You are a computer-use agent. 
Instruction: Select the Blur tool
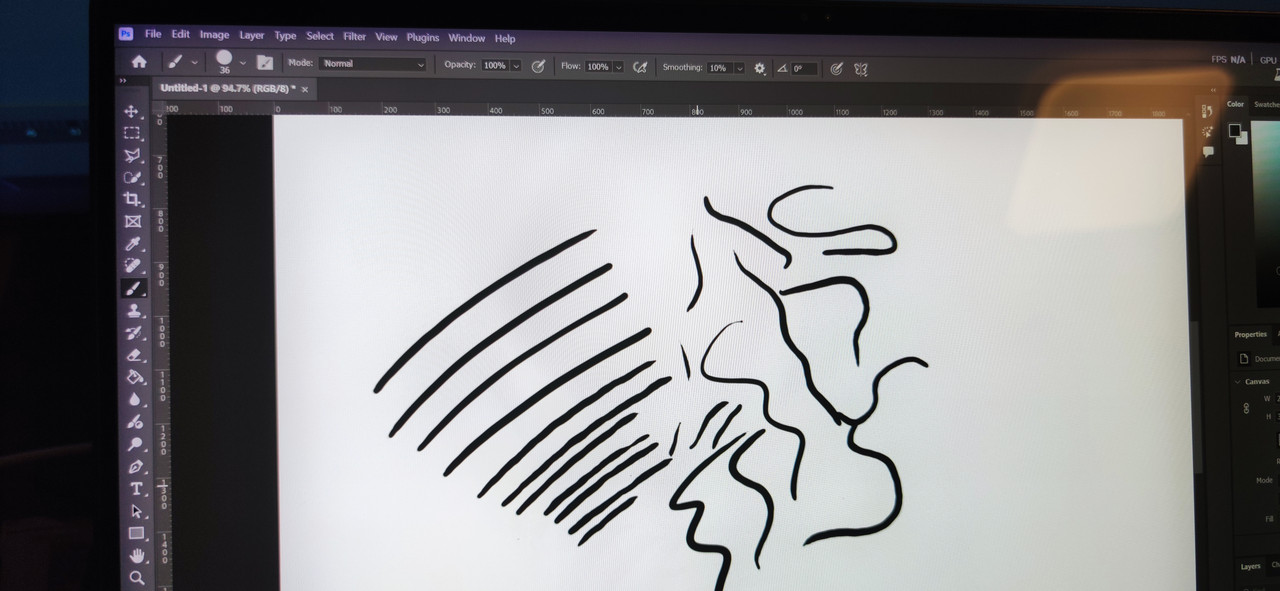(135, 399)
